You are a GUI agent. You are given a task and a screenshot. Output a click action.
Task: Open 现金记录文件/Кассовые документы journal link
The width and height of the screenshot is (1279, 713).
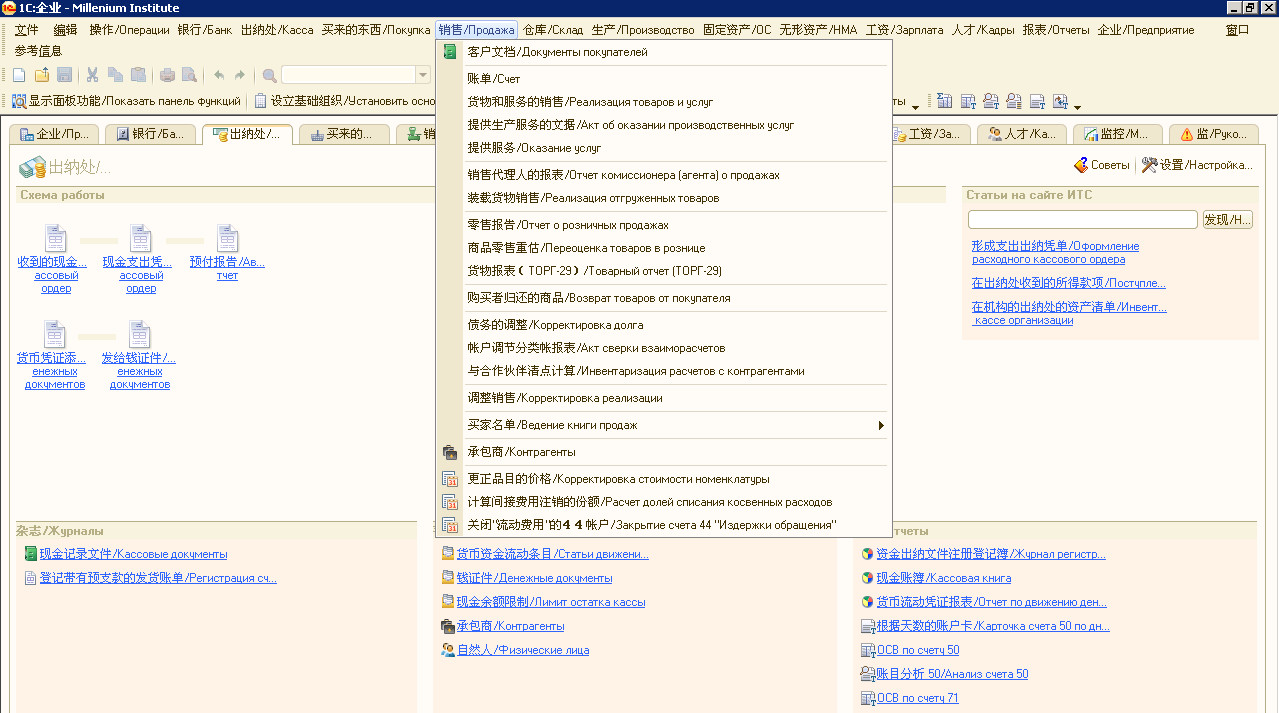click(133, 554)
